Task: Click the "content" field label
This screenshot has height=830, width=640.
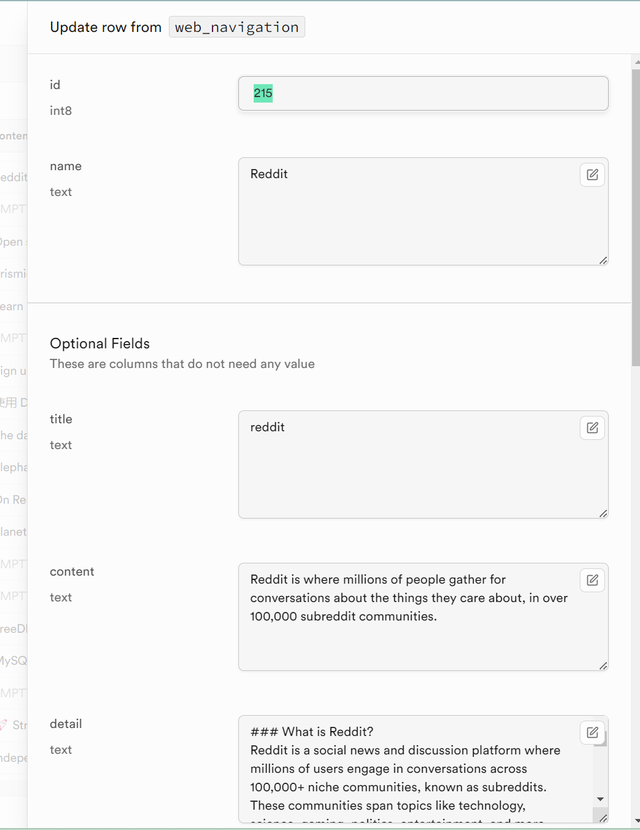Action: click(x=72, y=572)
